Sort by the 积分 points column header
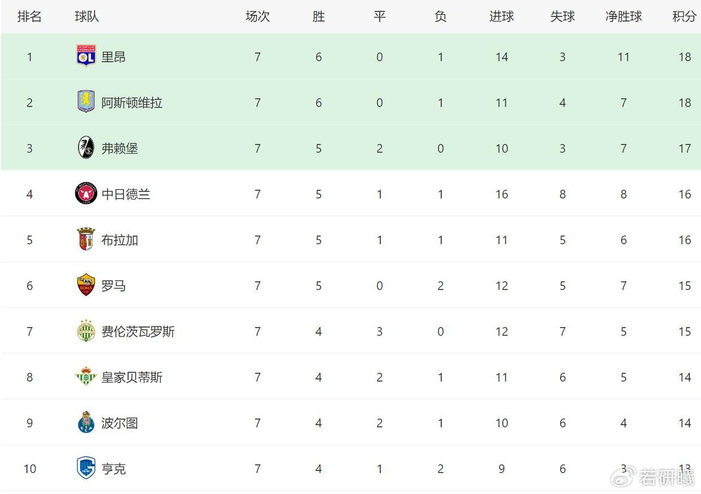Viewport: 701px width, 494px height. coord(684,17)
